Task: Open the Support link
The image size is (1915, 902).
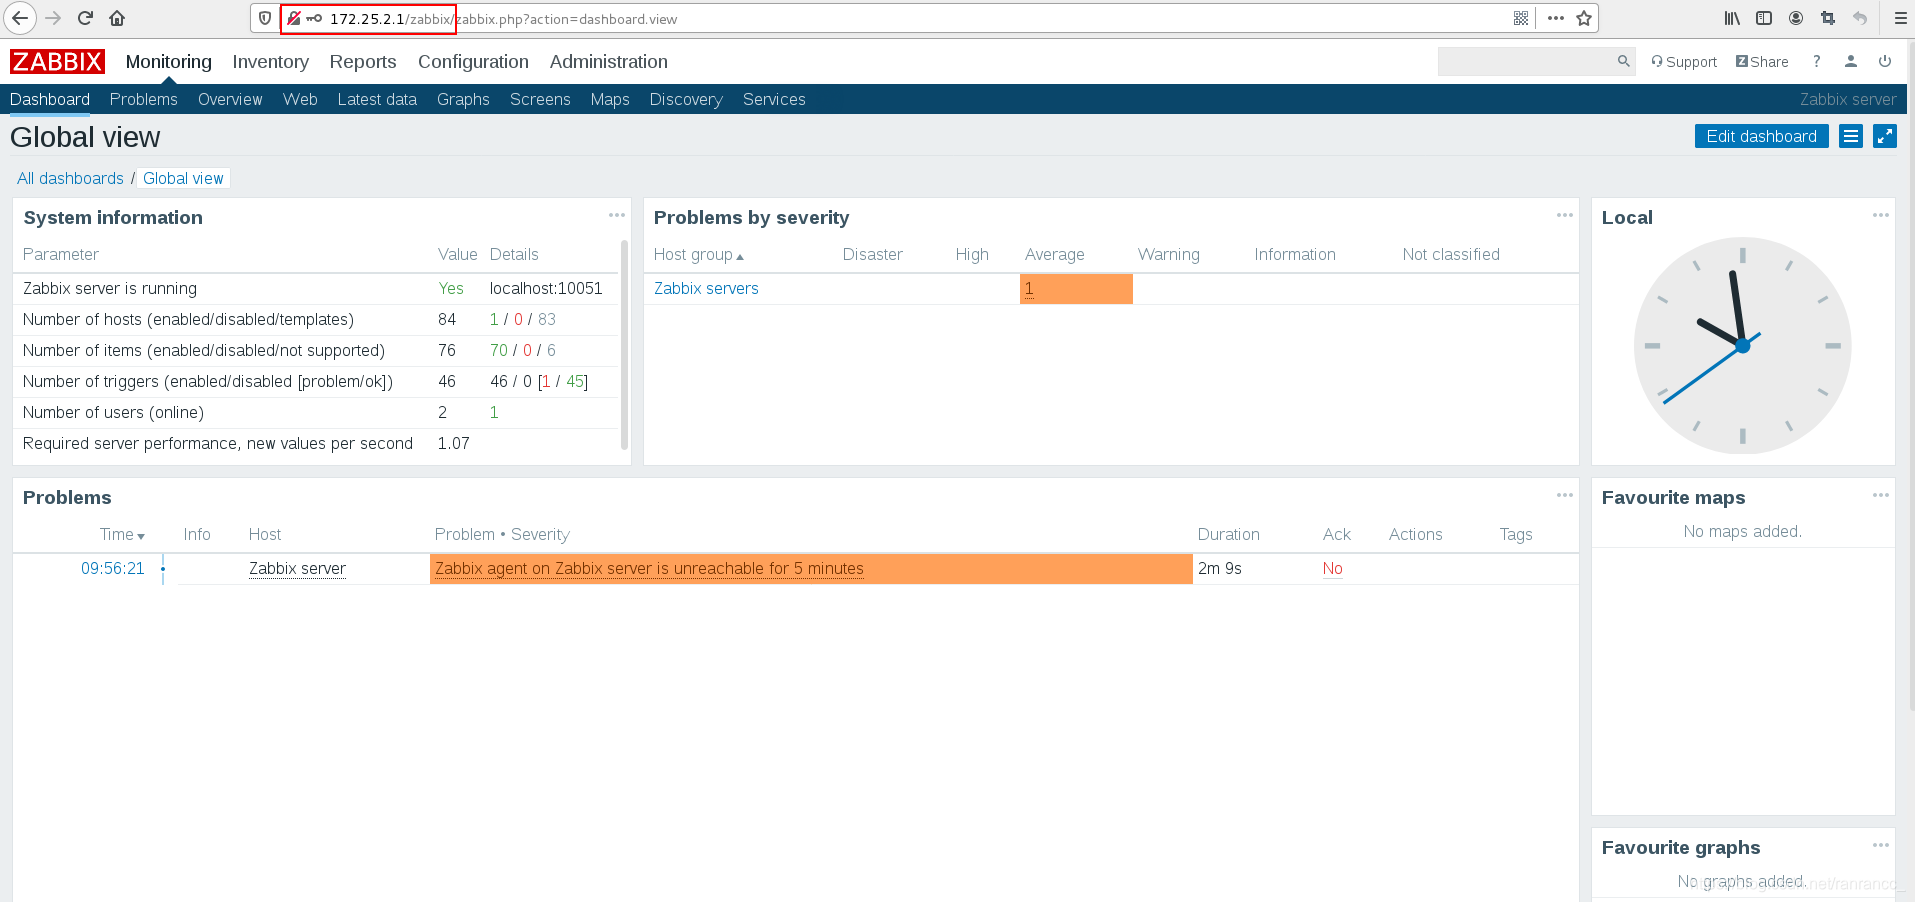Action: coord(1684,62)
